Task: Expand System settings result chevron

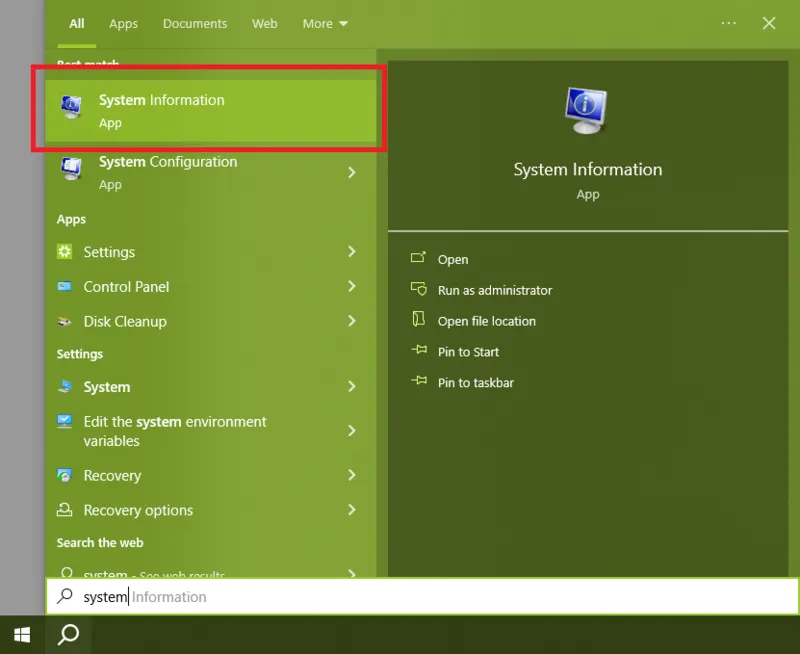Action: [x=352, y=386]
